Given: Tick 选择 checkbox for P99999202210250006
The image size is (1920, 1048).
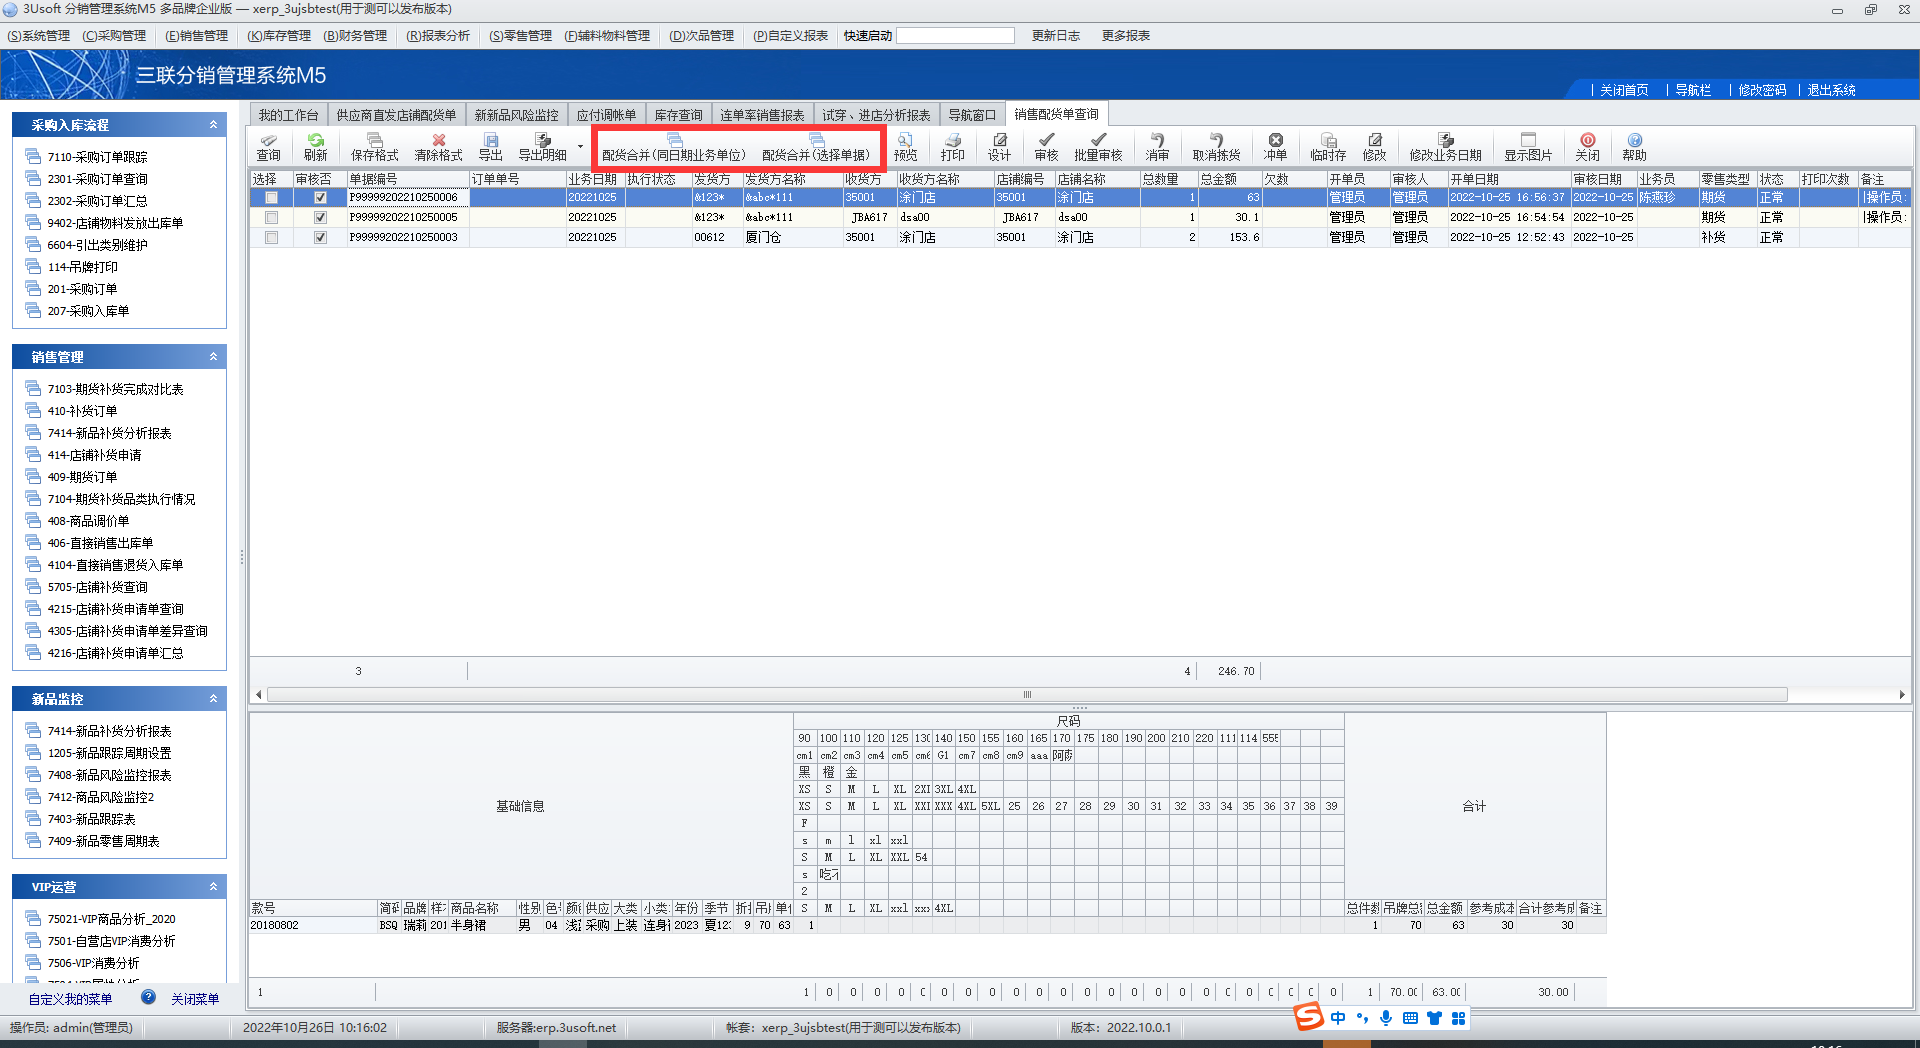Looking at the screenshot, I should click(x=271, y=198).
